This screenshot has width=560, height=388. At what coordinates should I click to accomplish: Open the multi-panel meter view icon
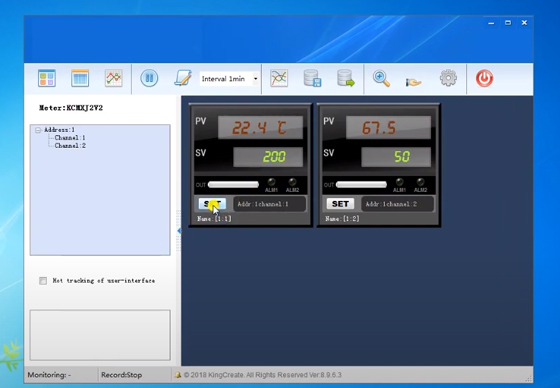click(x=47, y=78)
